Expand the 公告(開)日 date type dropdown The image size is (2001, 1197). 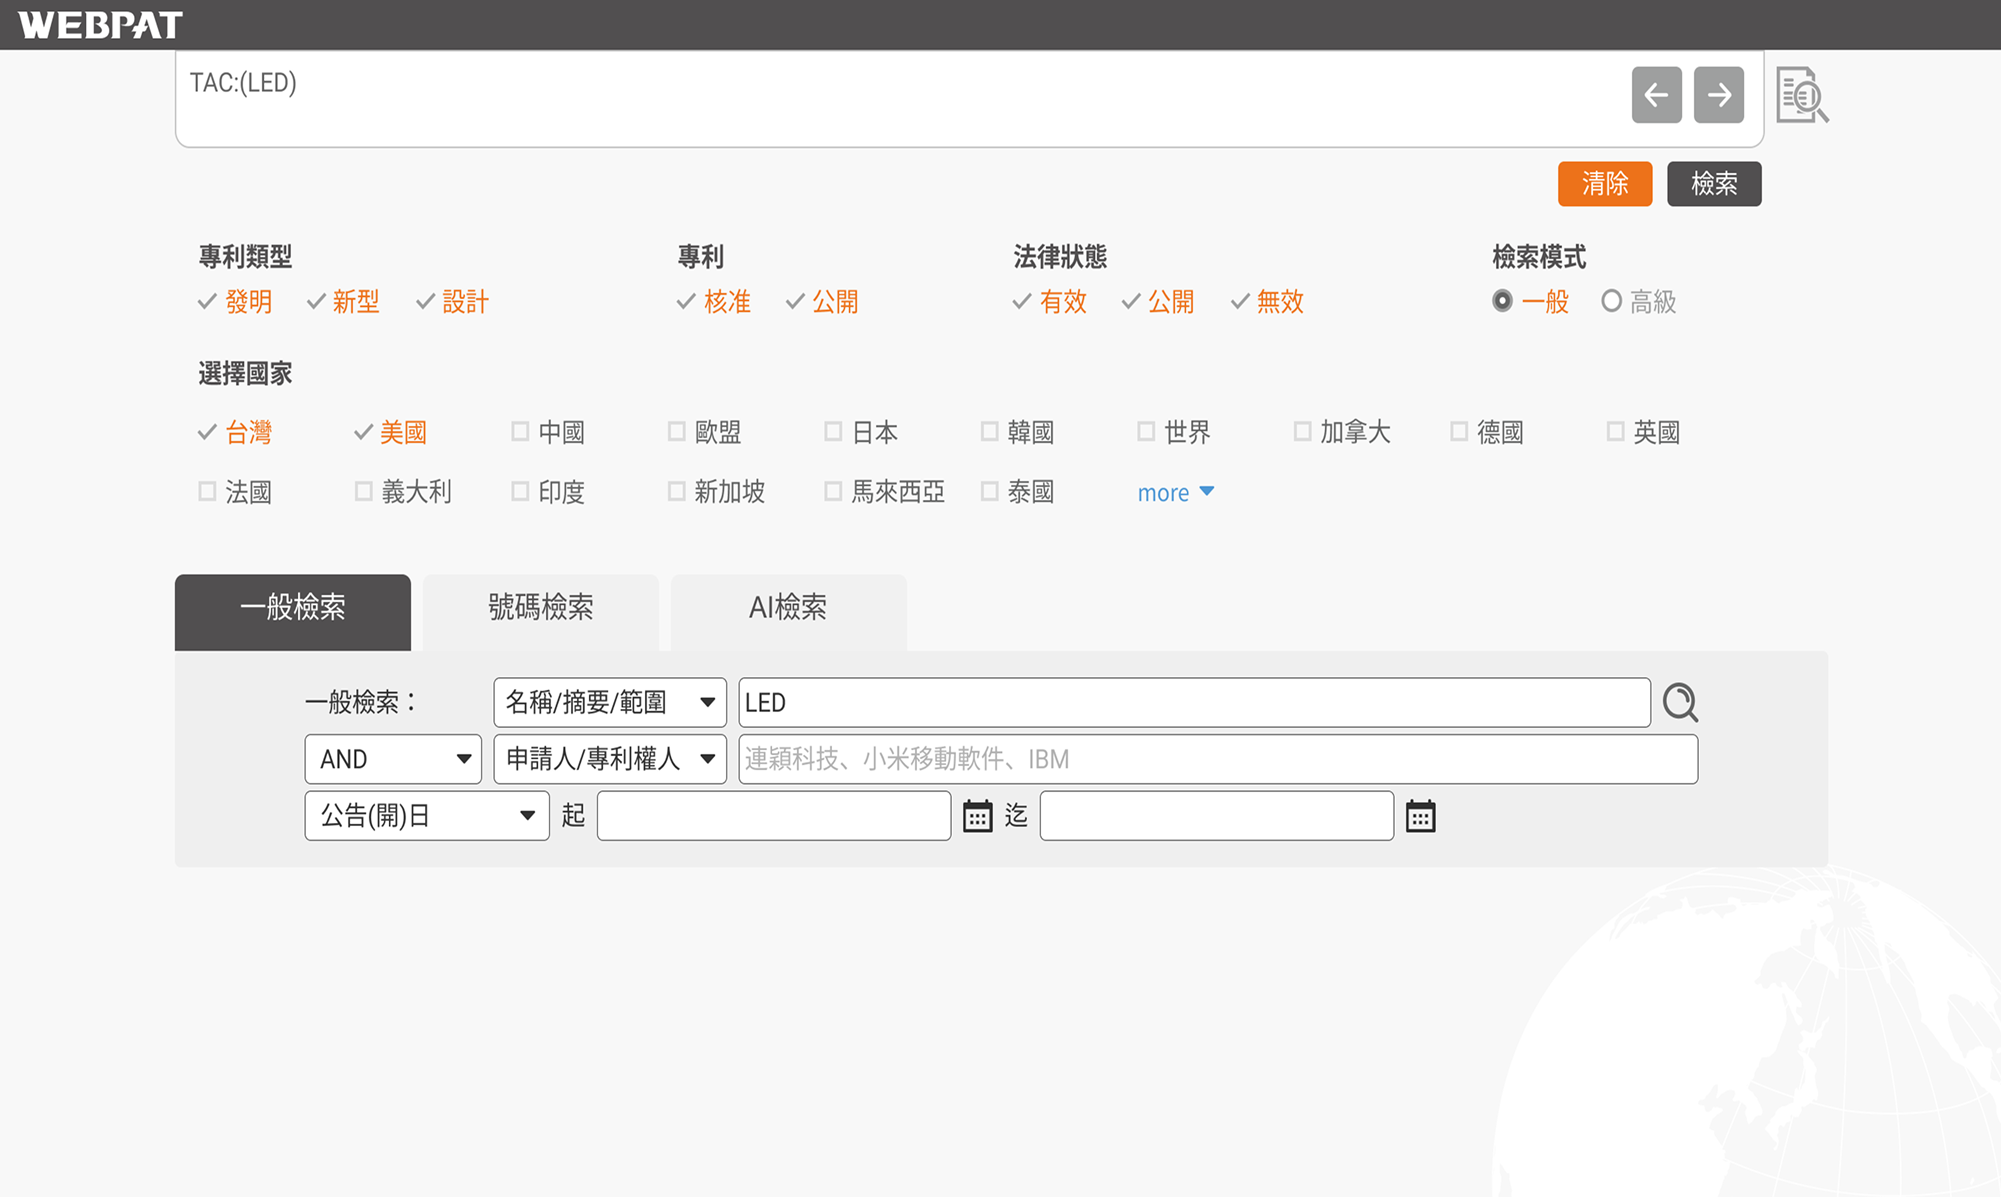426,816
